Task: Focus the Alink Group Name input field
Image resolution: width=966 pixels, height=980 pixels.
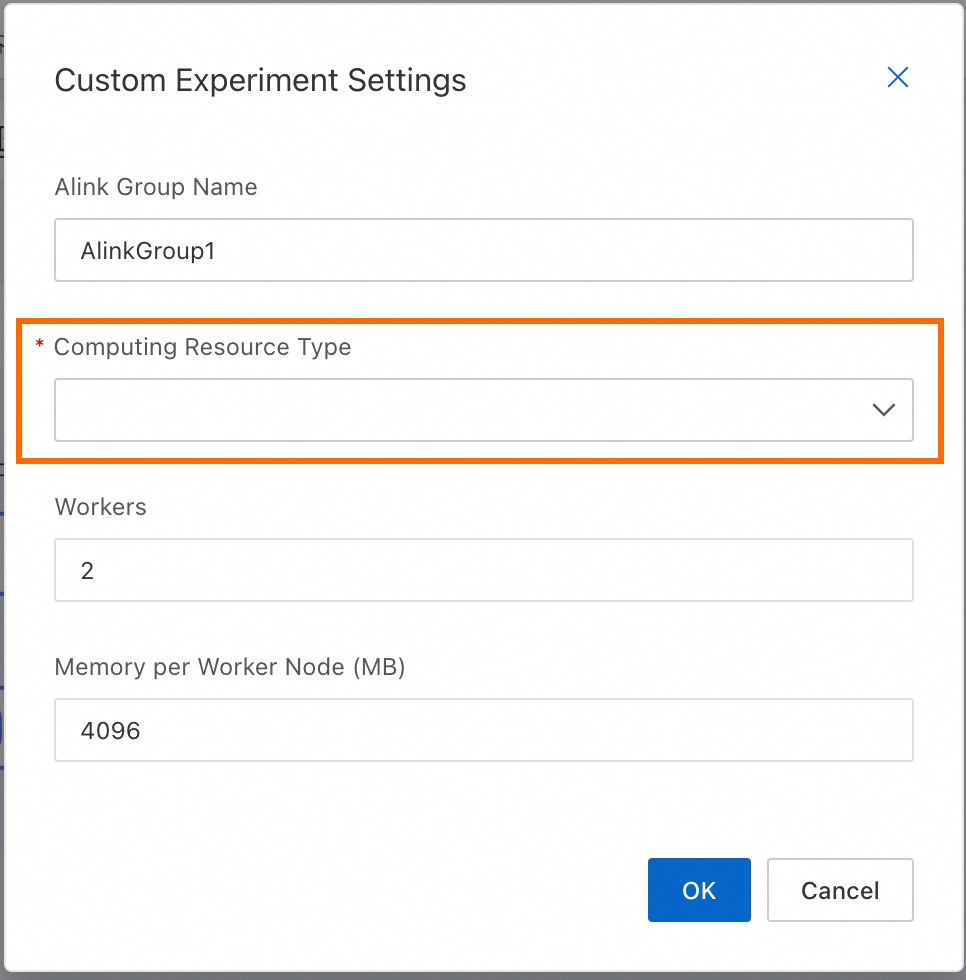Action: click(483, 250)
